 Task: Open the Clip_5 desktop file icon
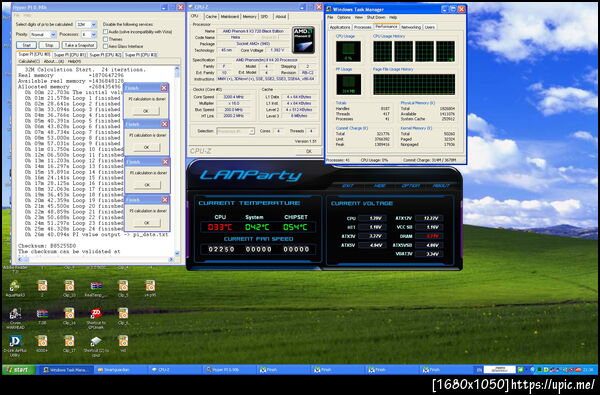[123, 287]
